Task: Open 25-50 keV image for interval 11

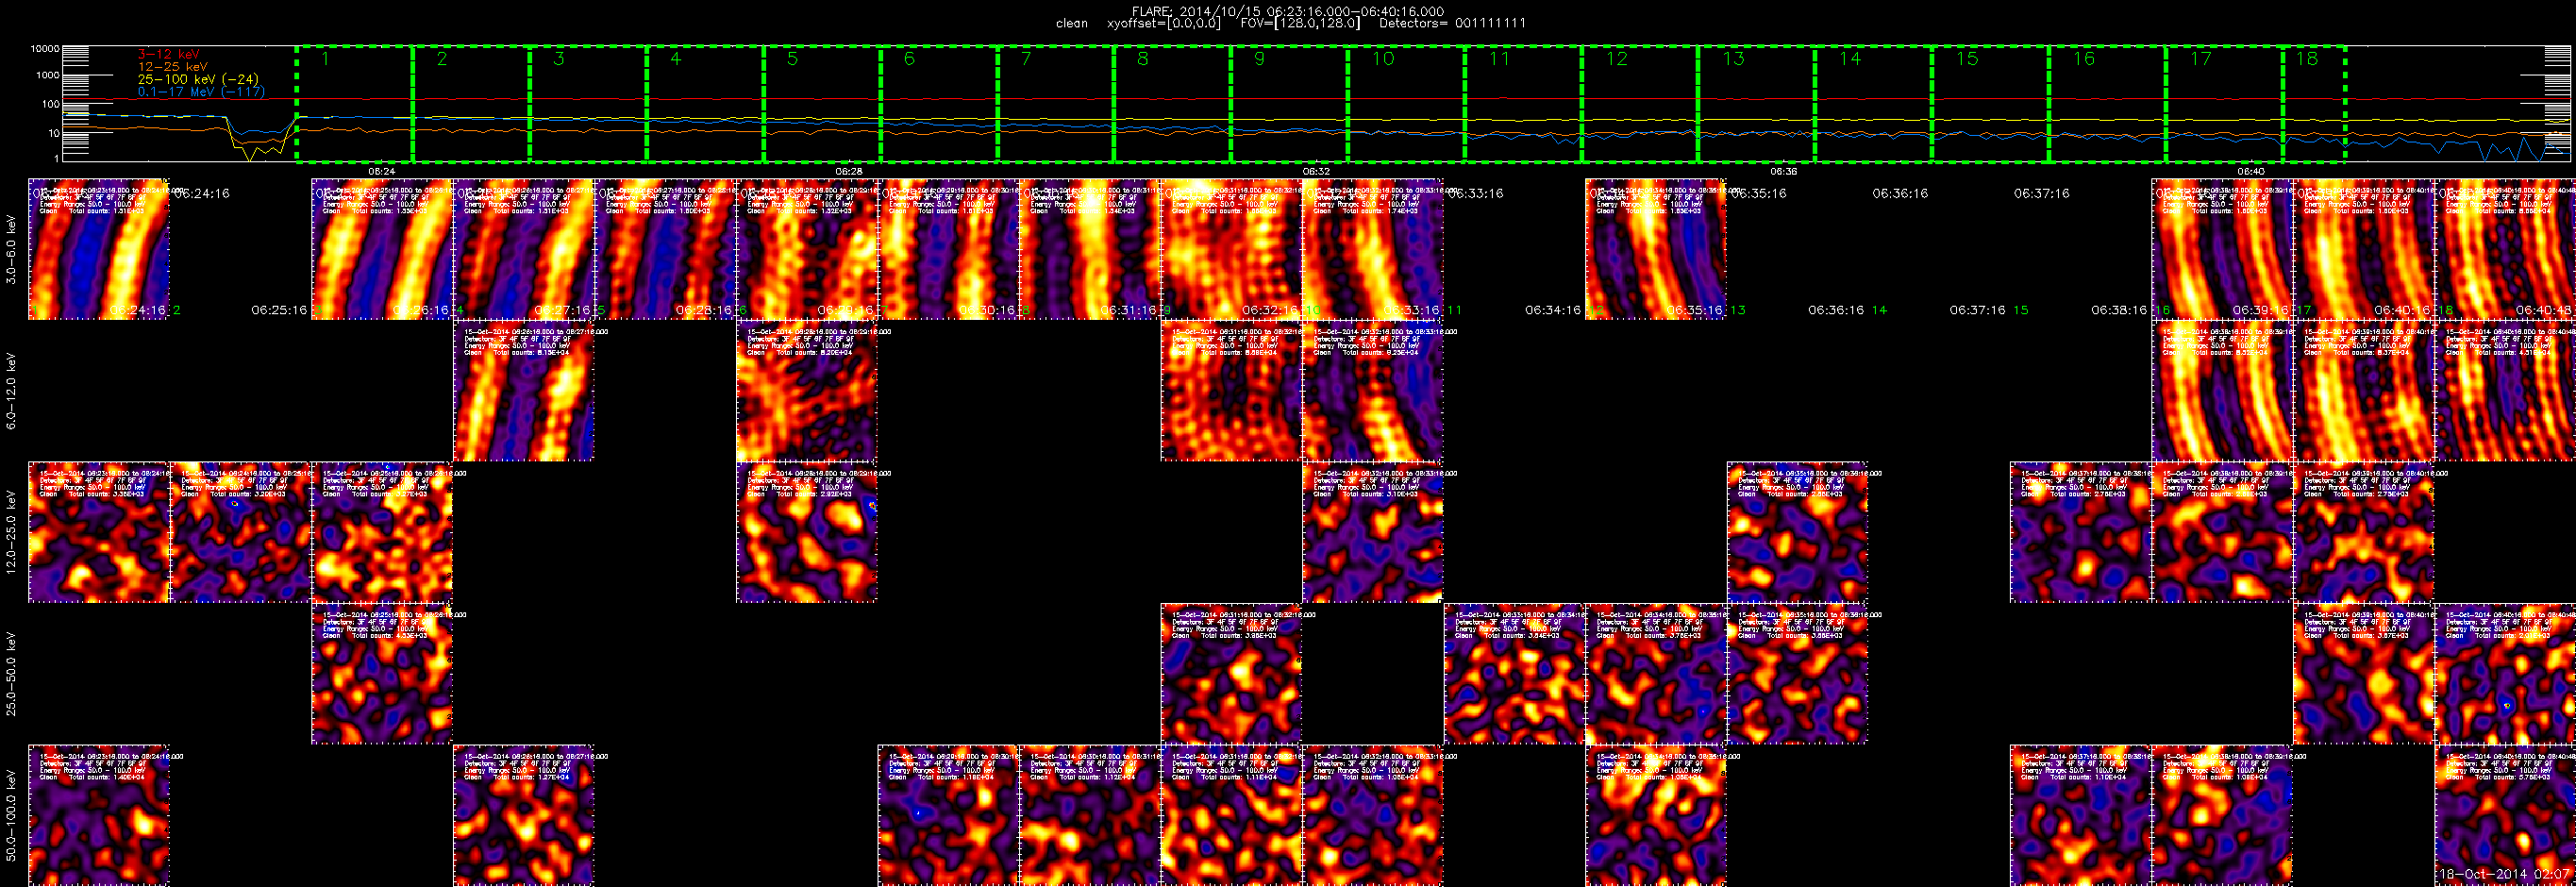Action: click(x=1513, y=674)
